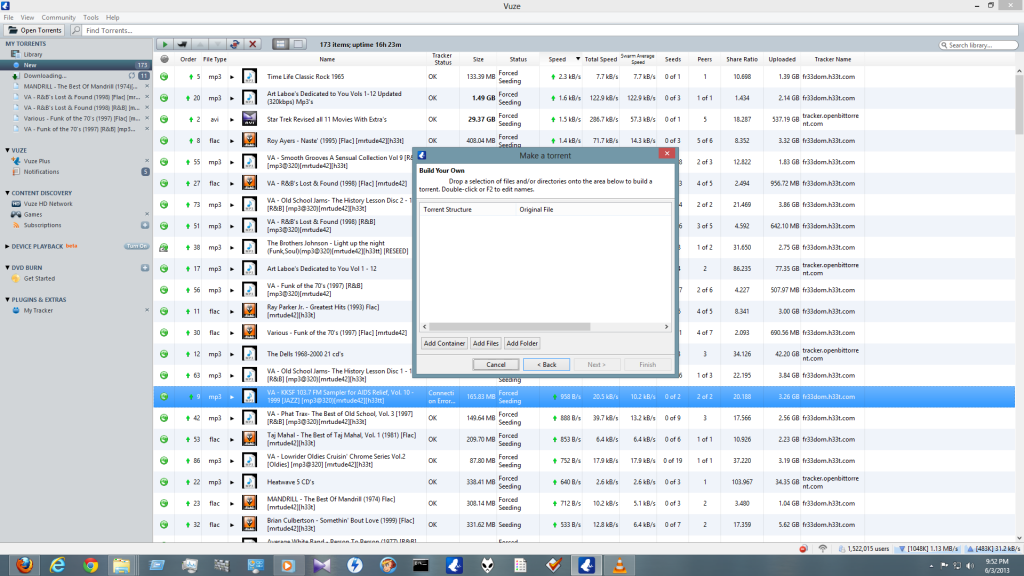
Task: Open Chrome from the taskbar
Action: pyautogui.click(x=90, y=565)
